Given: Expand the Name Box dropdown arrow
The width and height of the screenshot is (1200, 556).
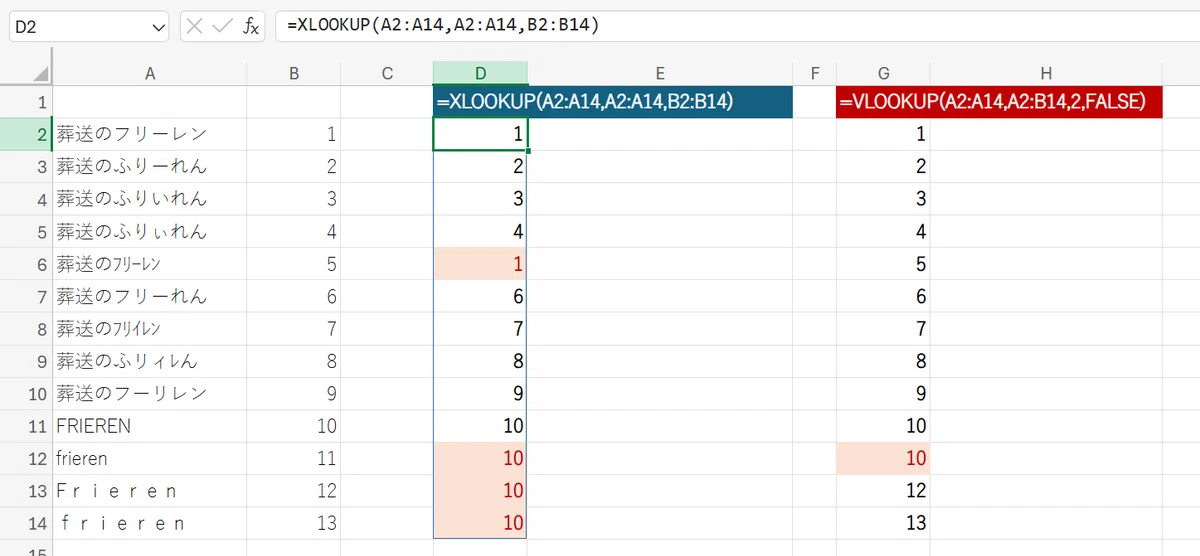Looking at the screenshot, I should click(x=157, y=27).
